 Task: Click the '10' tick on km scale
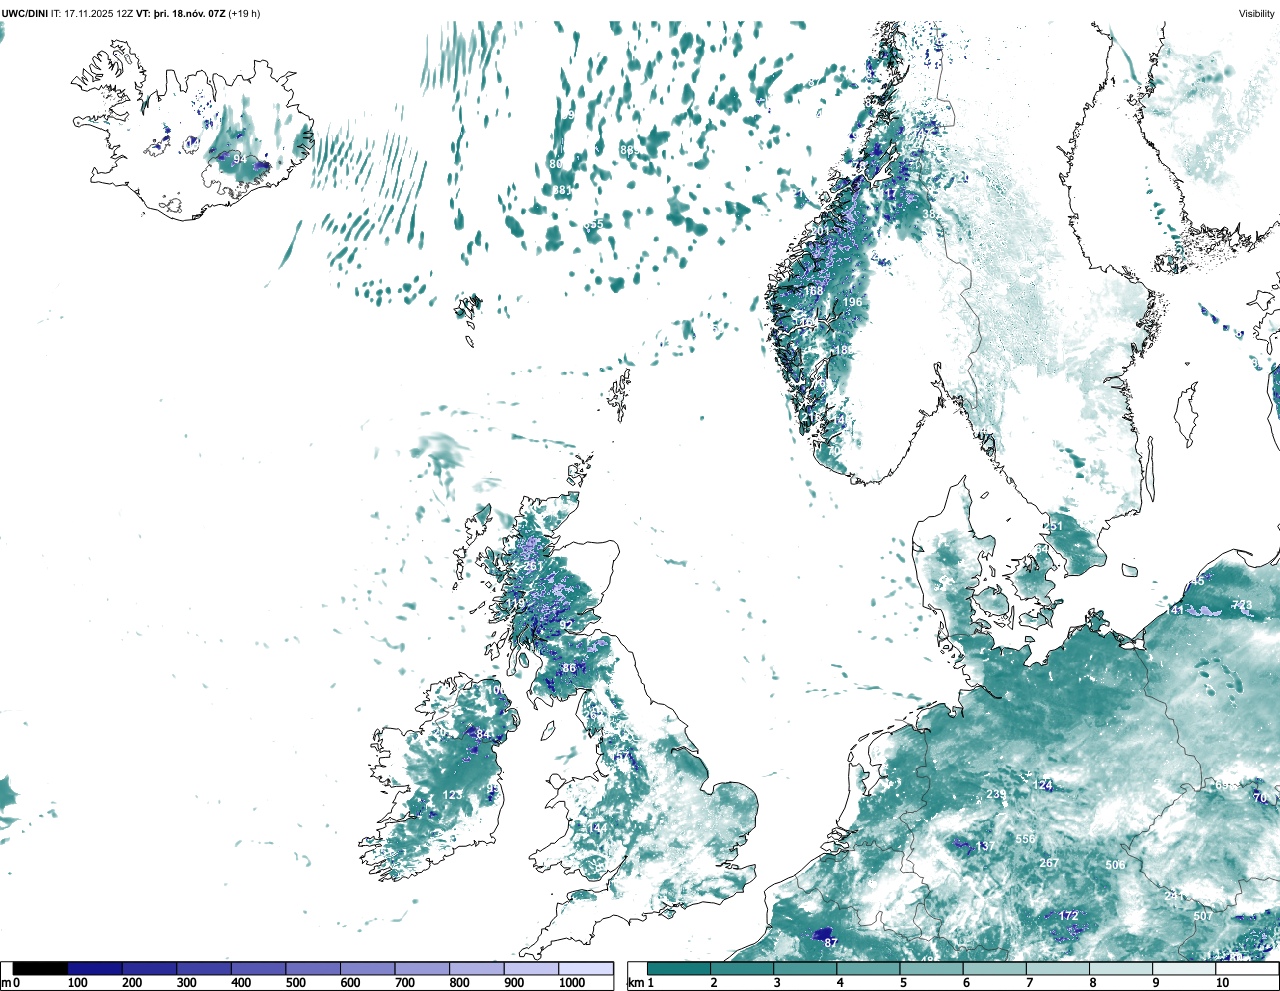pos(1222,984)
